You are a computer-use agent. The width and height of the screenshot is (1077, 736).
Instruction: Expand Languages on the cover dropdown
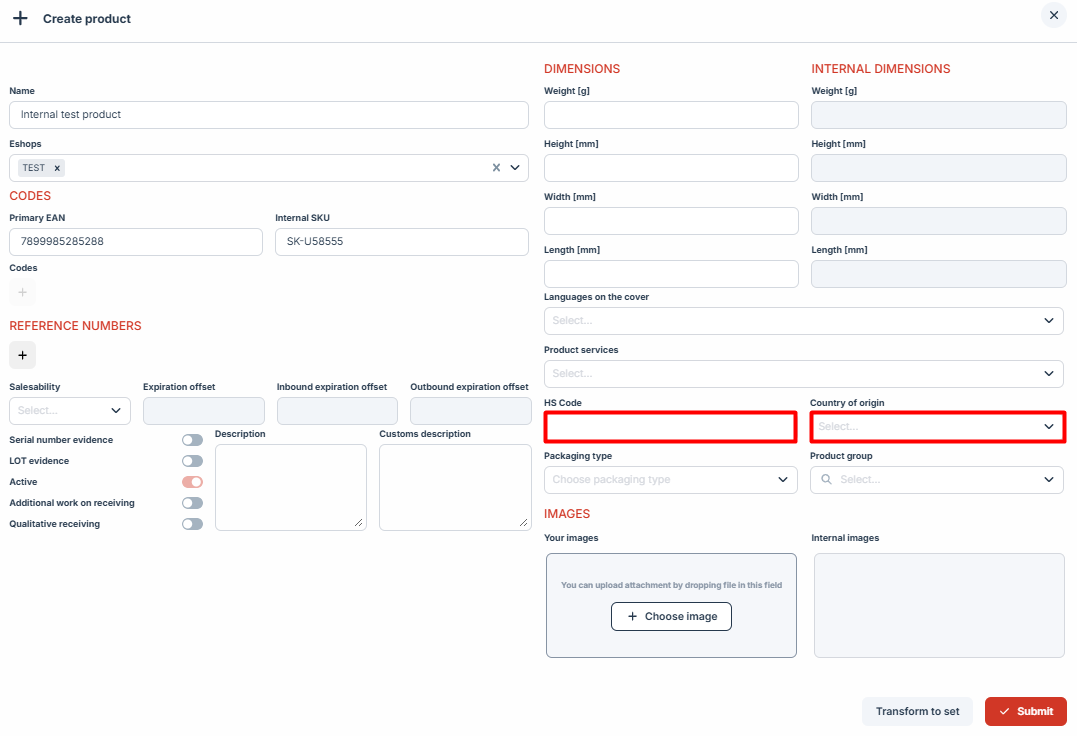(803, 321)
